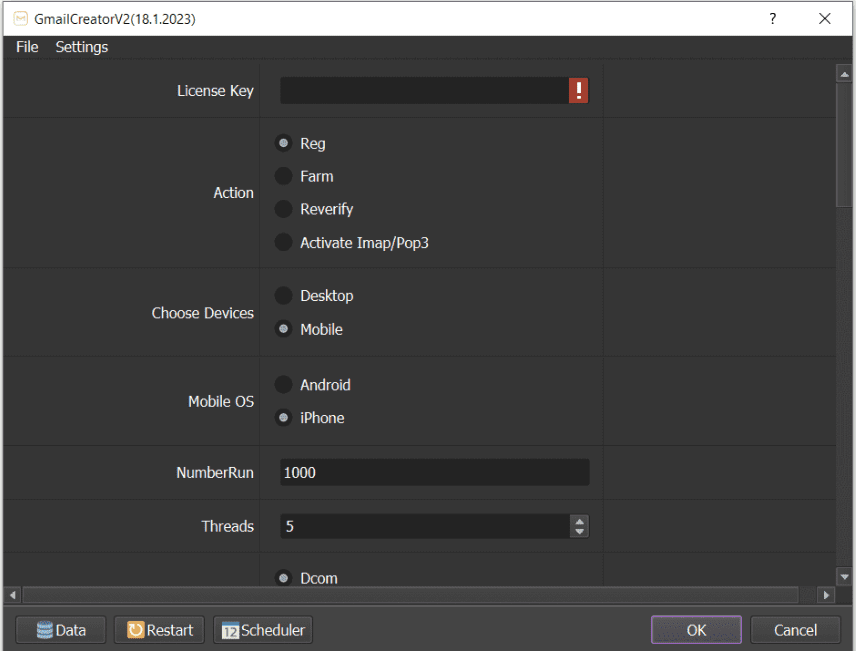
Task: Choose Desktop as device
Action: (x=283, y=295)
